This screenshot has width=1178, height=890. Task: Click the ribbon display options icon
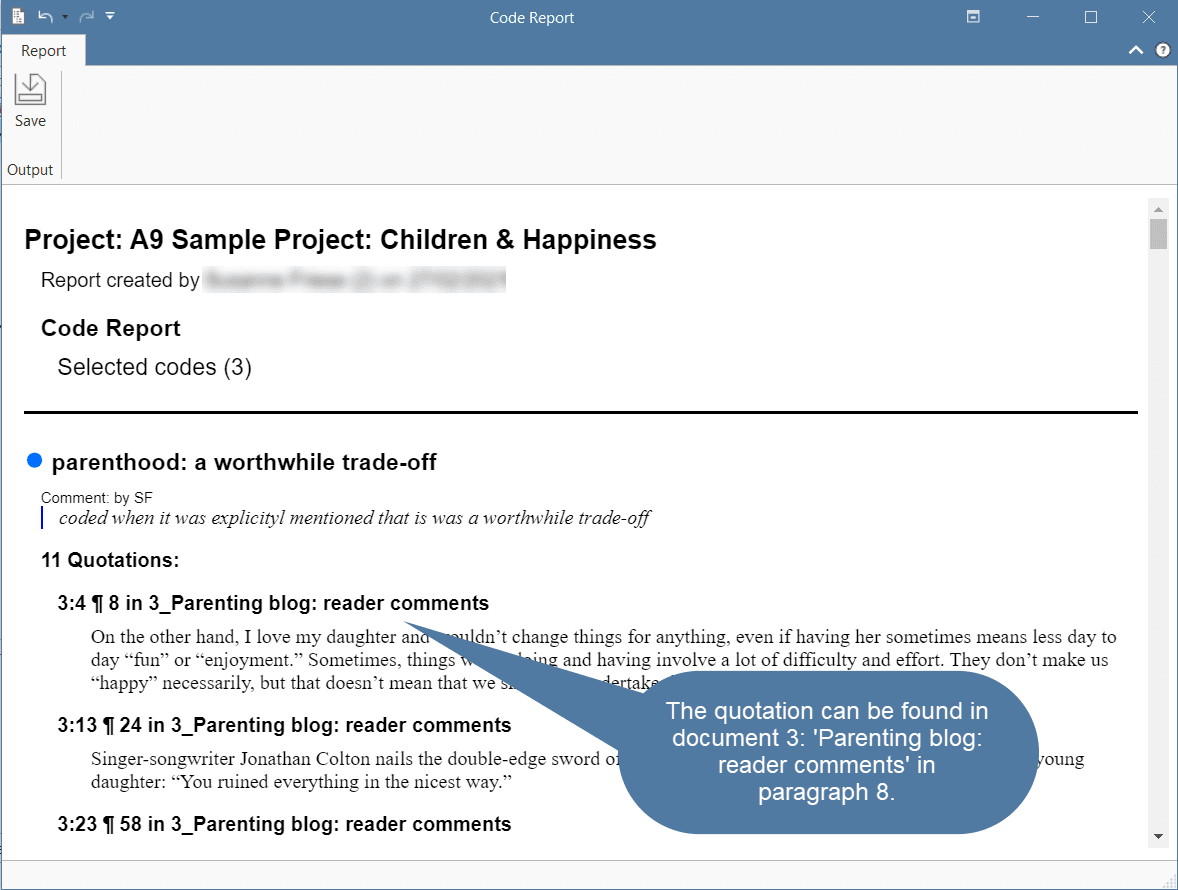(x=973, y=17)
